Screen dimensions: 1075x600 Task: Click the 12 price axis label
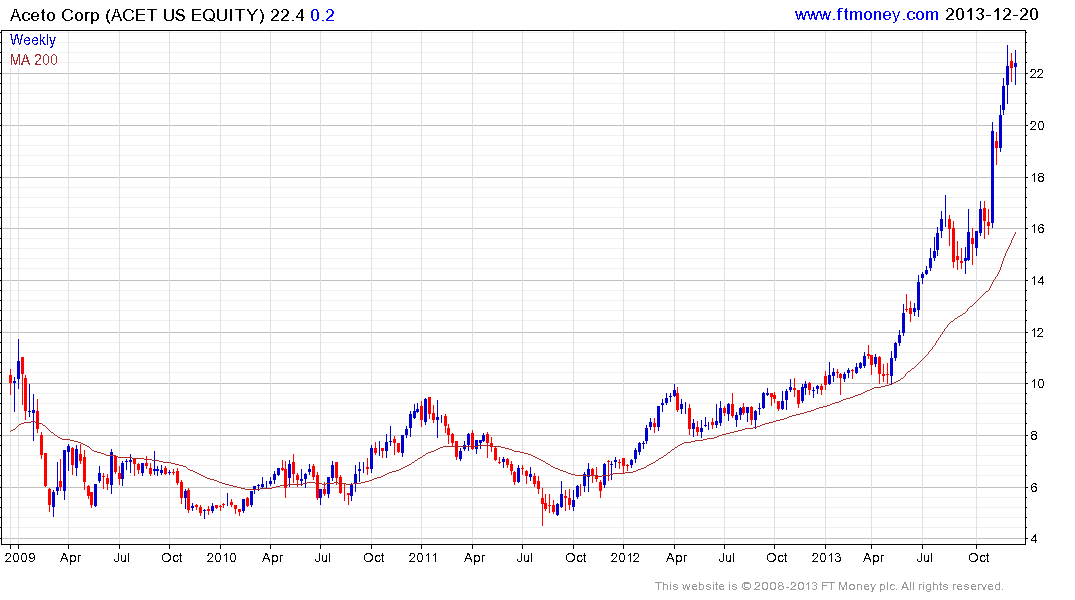1037,333
